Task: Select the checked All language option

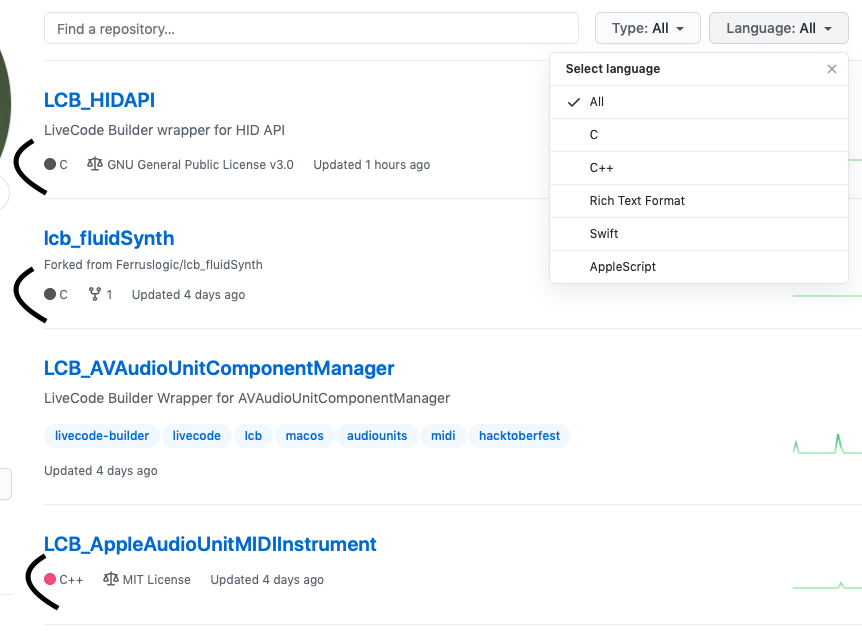Action: pyautogui.click(x=597, y=102)
